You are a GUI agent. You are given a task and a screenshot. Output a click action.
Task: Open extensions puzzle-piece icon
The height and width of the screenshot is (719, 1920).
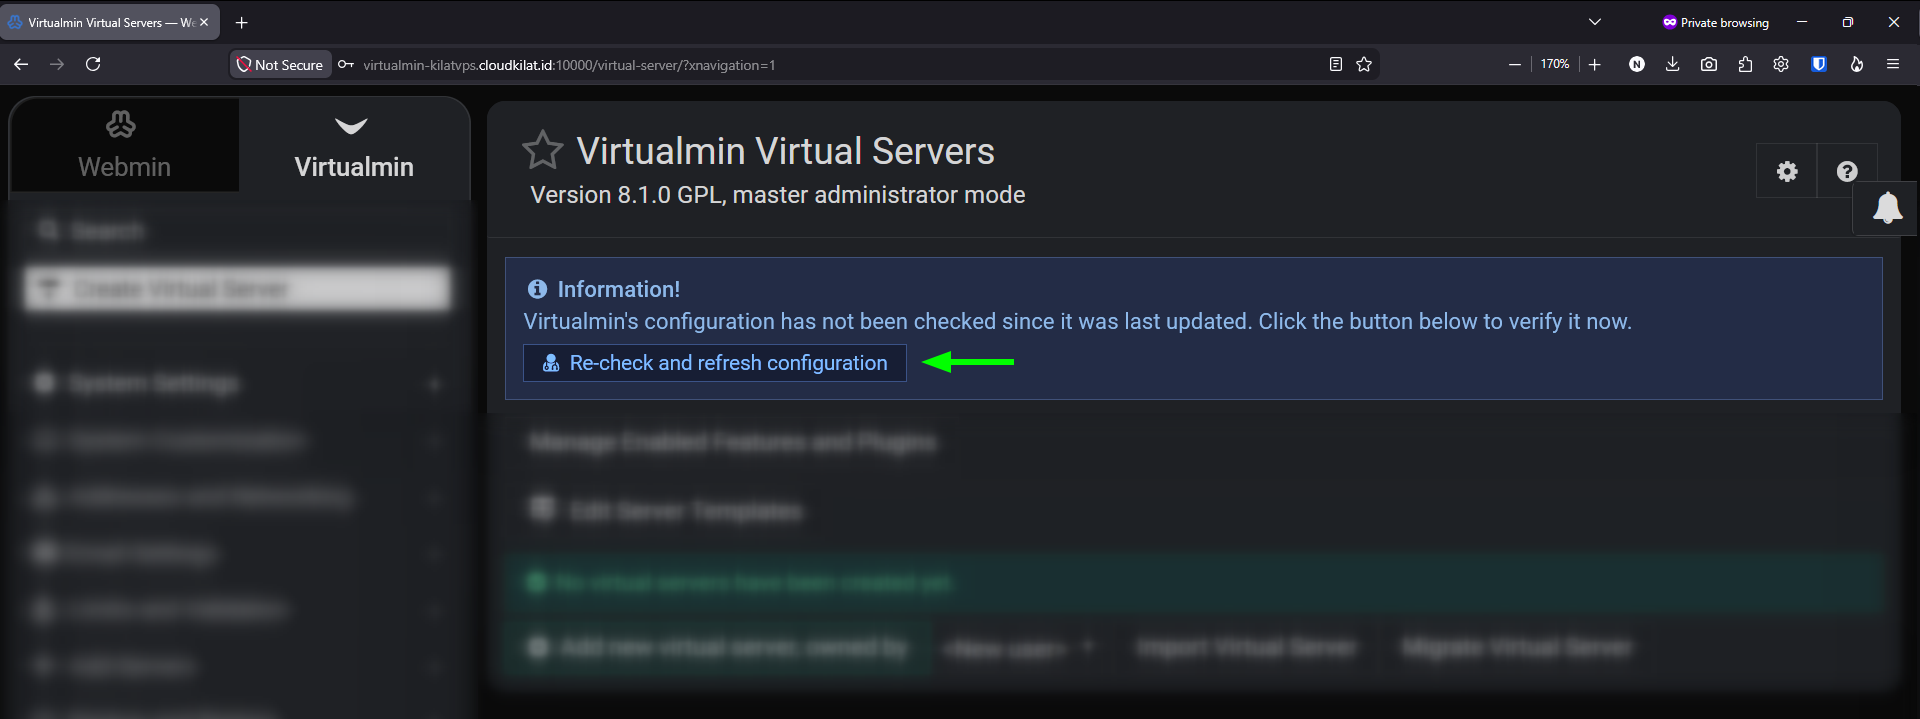[x=1745, y=64]
